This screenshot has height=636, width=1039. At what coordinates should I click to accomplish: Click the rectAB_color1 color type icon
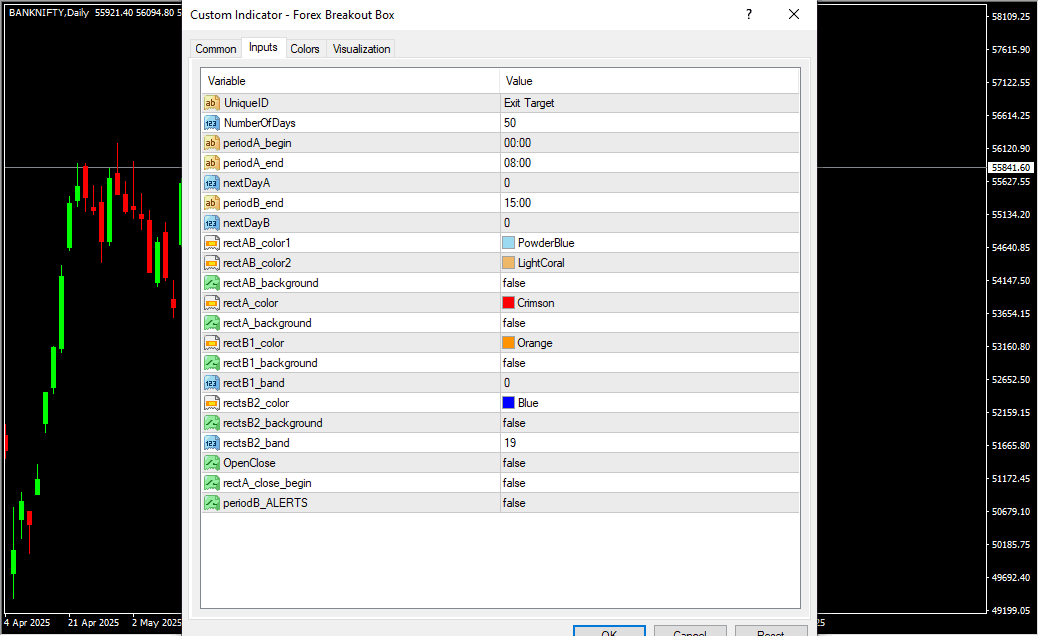(x=212, y=243)
